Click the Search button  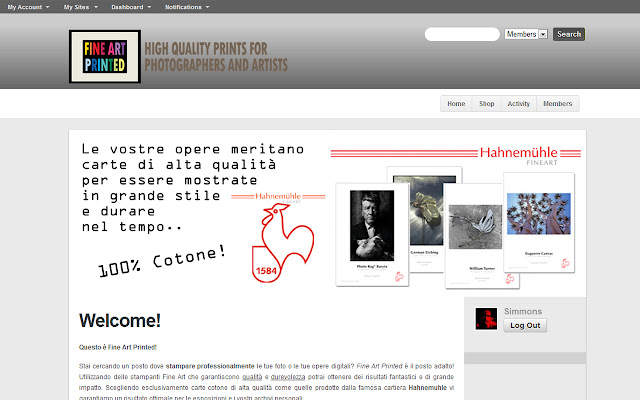569,34
